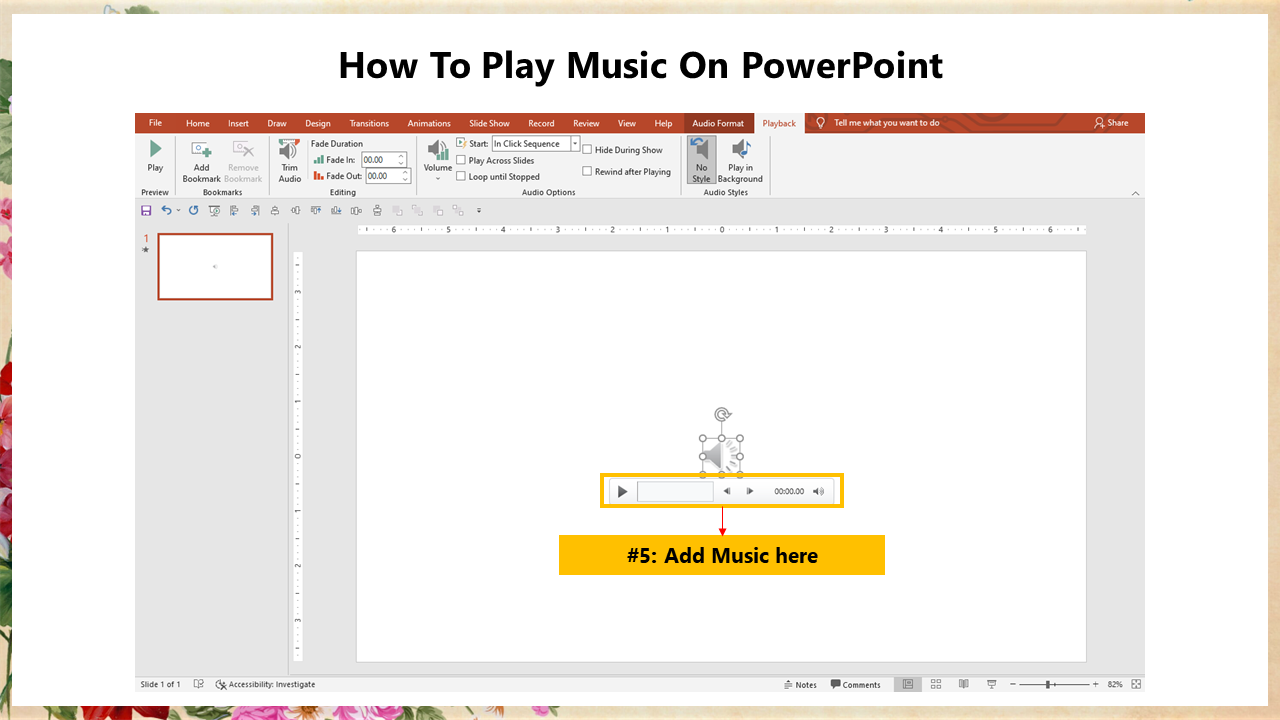The height and width of the screenshot is (720, 1280).
Task: Switch to the Home tab
Action: (198, 123)
